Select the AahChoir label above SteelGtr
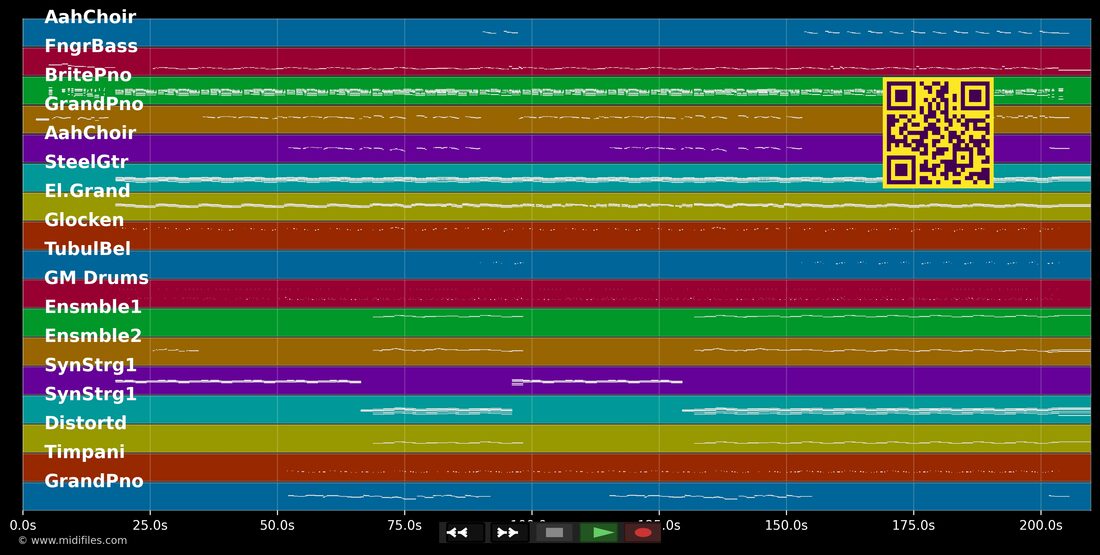Screen dimensions: 1100x555 click(90, 133)
